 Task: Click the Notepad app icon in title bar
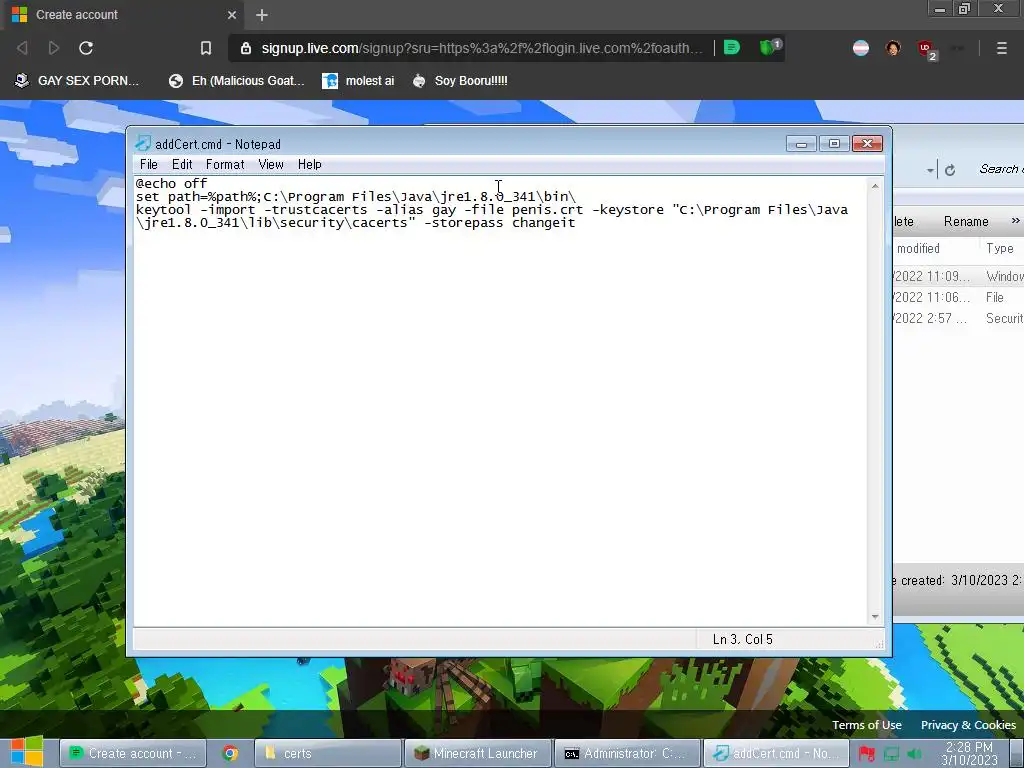[x=142, y=144]
